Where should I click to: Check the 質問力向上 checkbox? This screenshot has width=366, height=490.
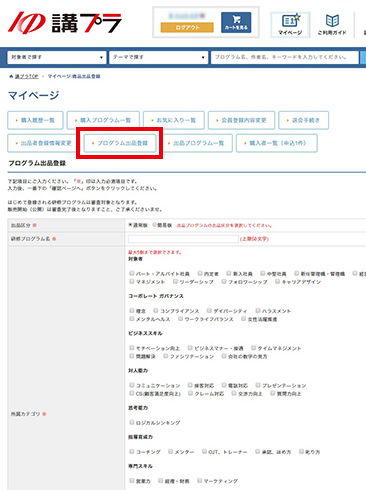tap(273, 394)
